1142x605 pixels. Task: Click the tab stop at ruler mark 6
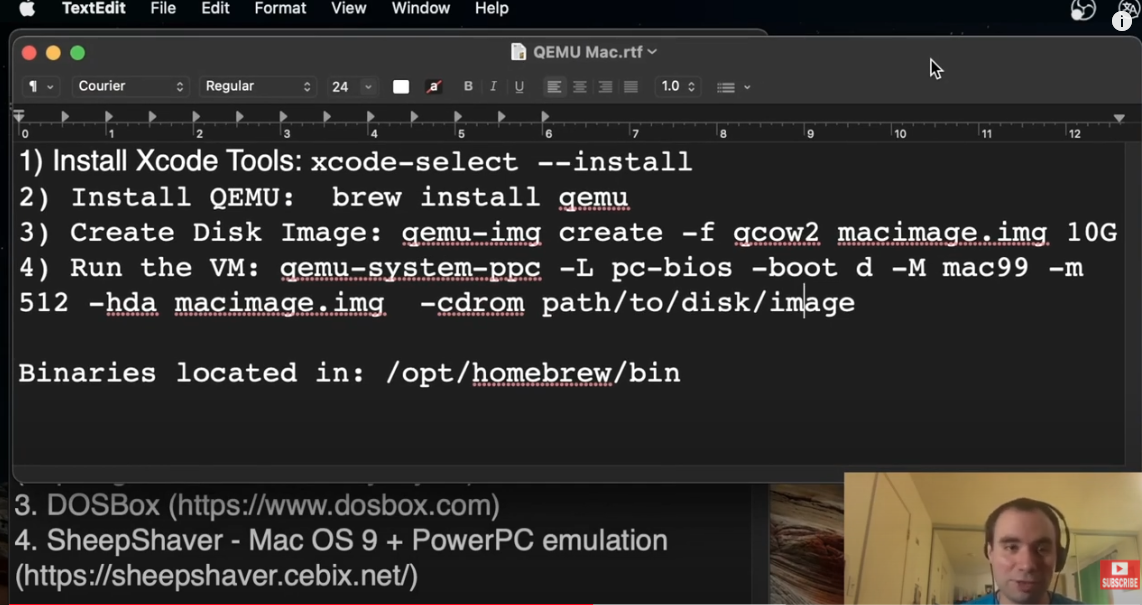click(546, 116)
